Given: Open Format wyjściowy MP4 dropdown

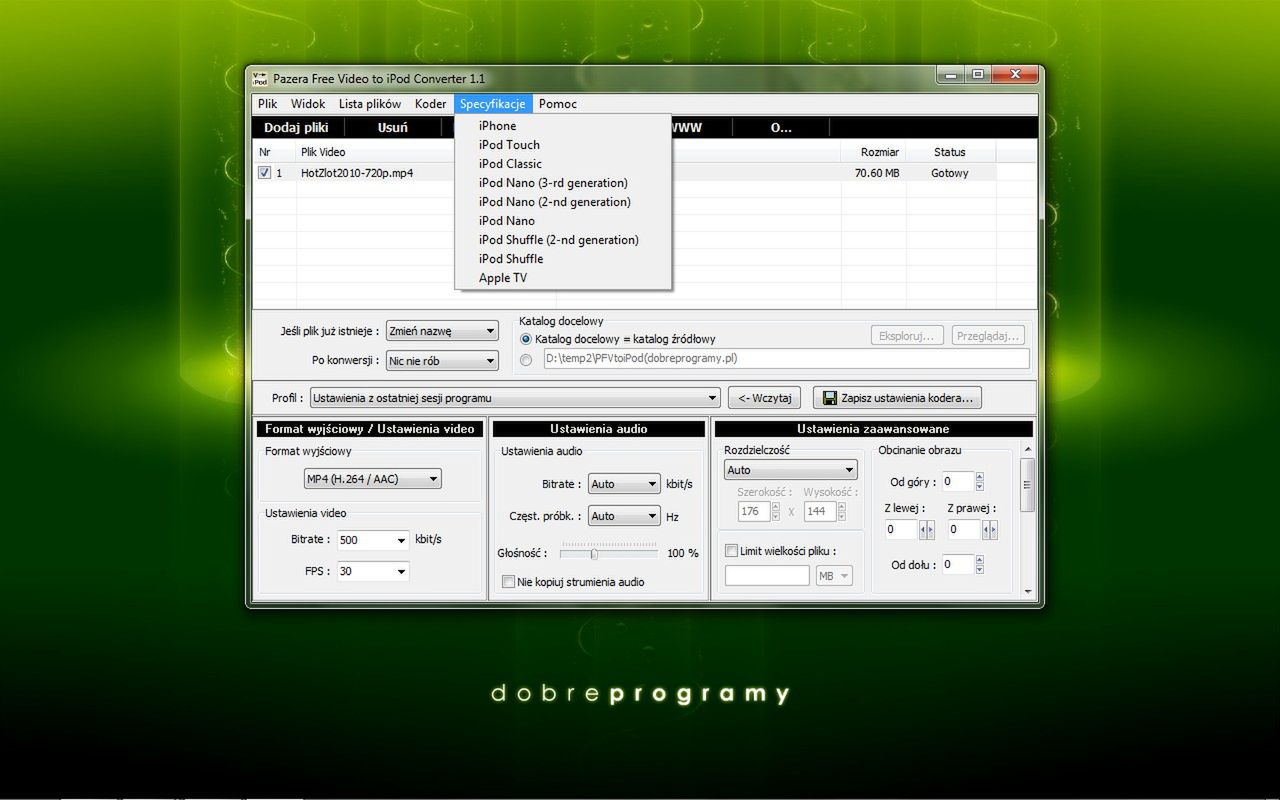Looking at the screenshot, I should 372,479.
